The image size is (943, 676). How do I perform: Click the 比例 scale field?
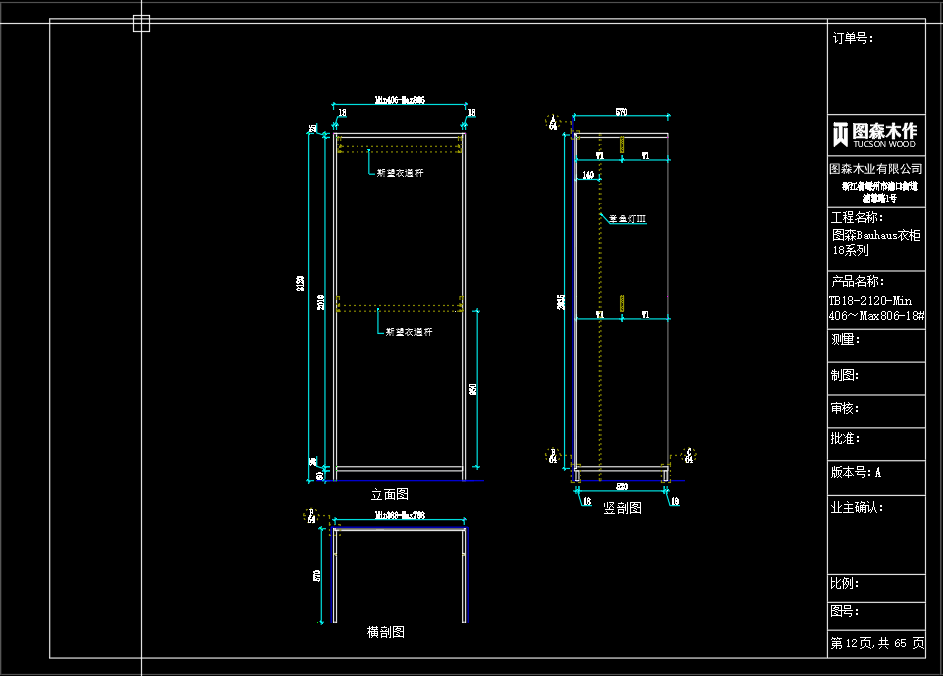(x=845, y=583)
